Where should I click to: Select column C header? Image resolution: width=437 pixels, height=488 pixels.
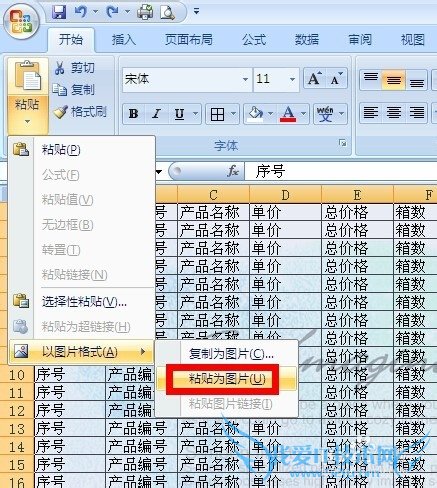click(213, 195)
